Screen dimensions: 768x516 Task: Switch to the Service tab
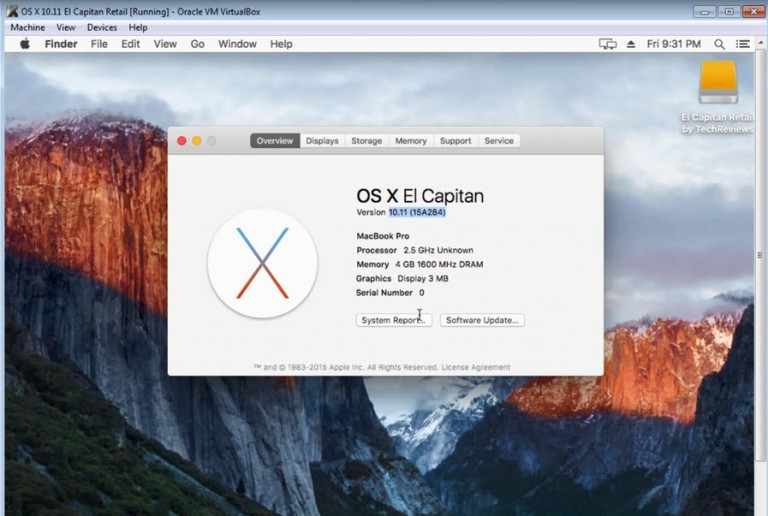pyautogui.click(x=499, y=141)
